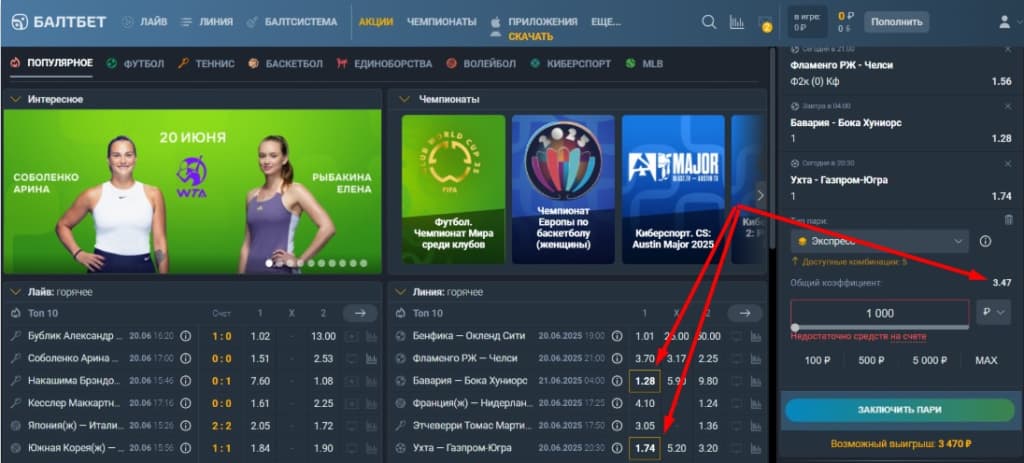Click the БАЛТБЕТ logo

coord(59,22)
